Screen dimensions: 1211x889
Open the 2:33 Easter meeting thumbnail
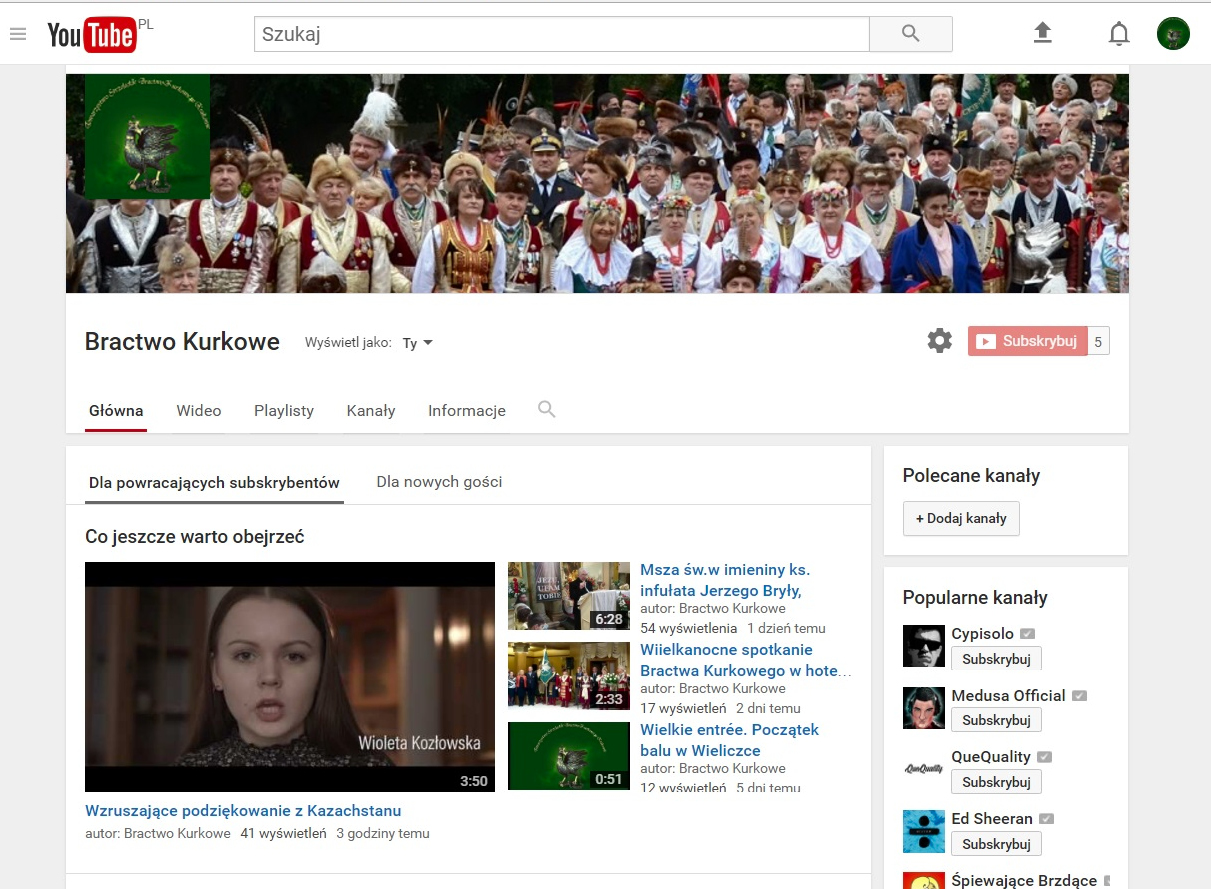click(569, 676)
